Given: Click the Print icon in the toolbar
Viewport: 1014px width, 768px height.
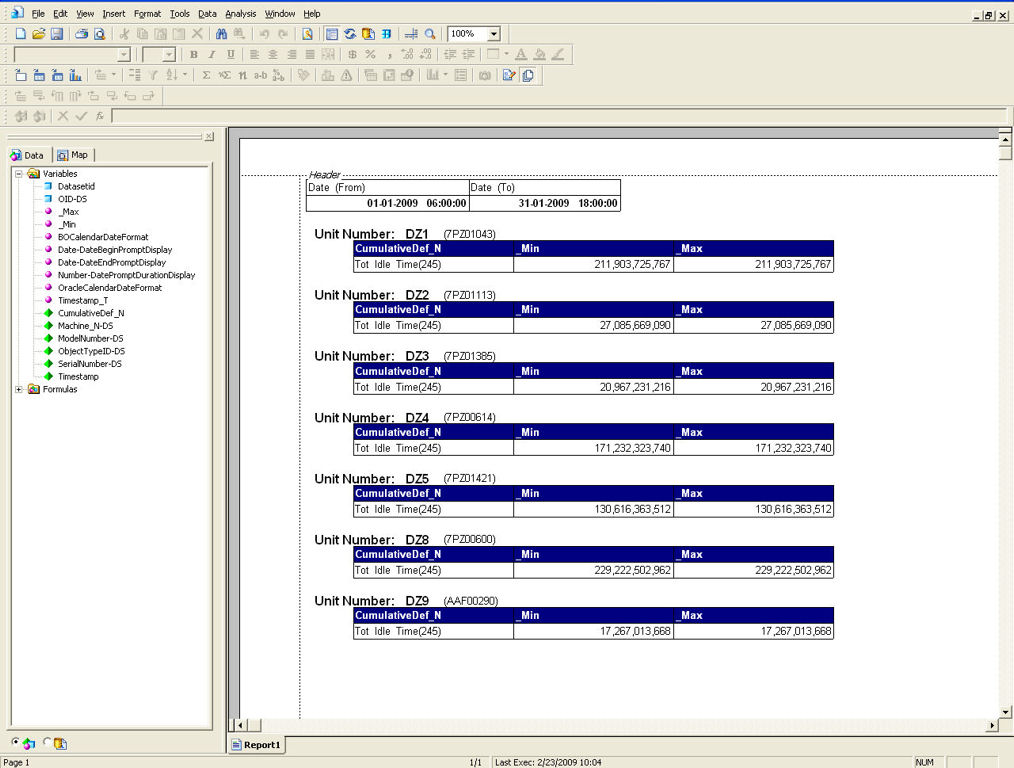Looking at the screenshot, I should pos(83,33).
